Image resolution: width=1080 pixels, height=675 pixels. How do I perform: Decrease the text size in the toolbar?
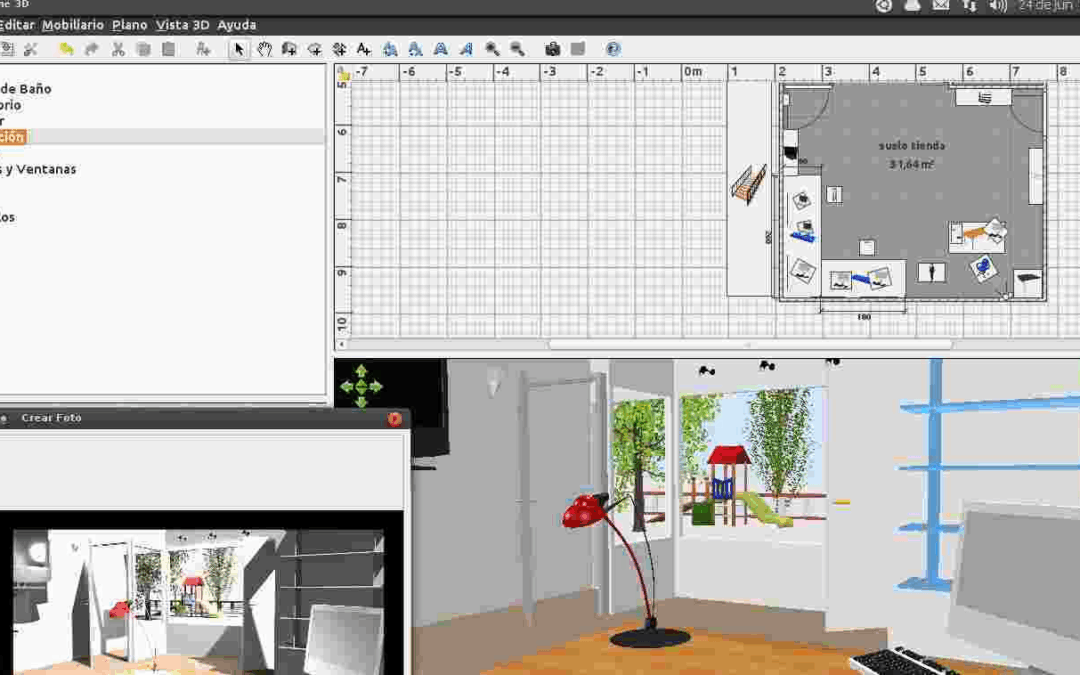tap(415, 49)
